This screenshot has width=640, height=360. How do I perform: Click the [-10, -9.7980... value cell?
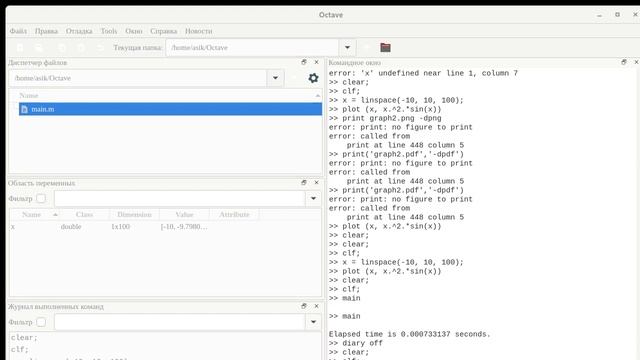pos(184,227)
